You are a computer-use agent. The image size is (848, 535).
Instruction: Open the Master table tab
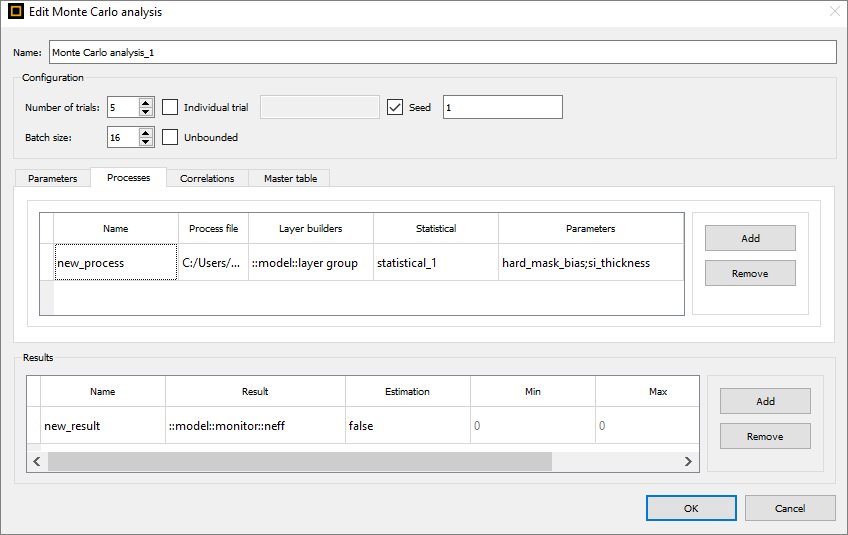tap(290, 179)
